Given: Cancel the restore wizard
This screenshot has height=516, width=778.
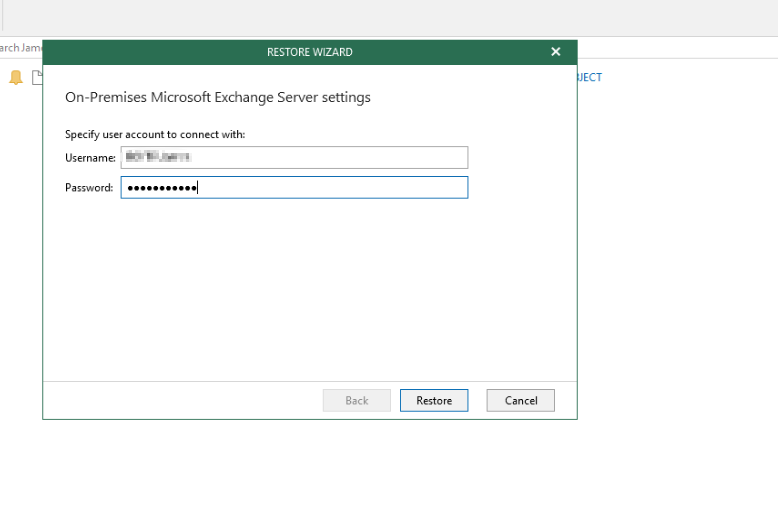Looking at the screenshot, I should [x=520, y=400].
